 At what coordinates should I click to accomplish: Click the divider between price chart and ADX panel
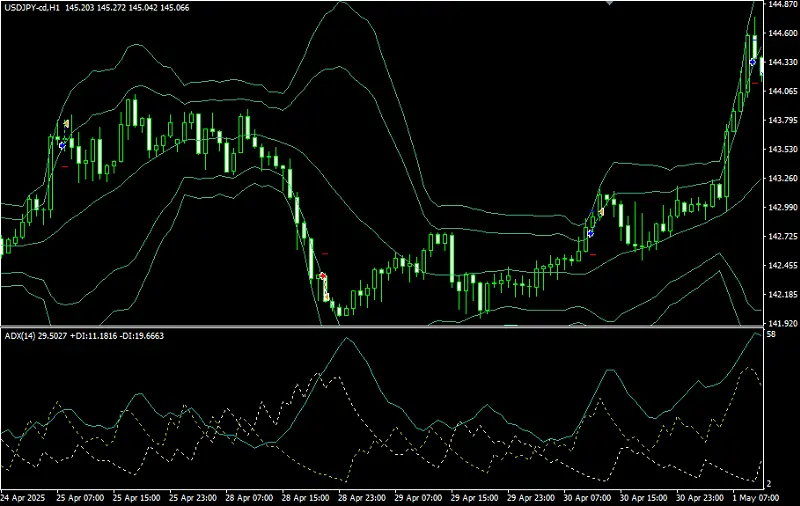pos(380,326)
